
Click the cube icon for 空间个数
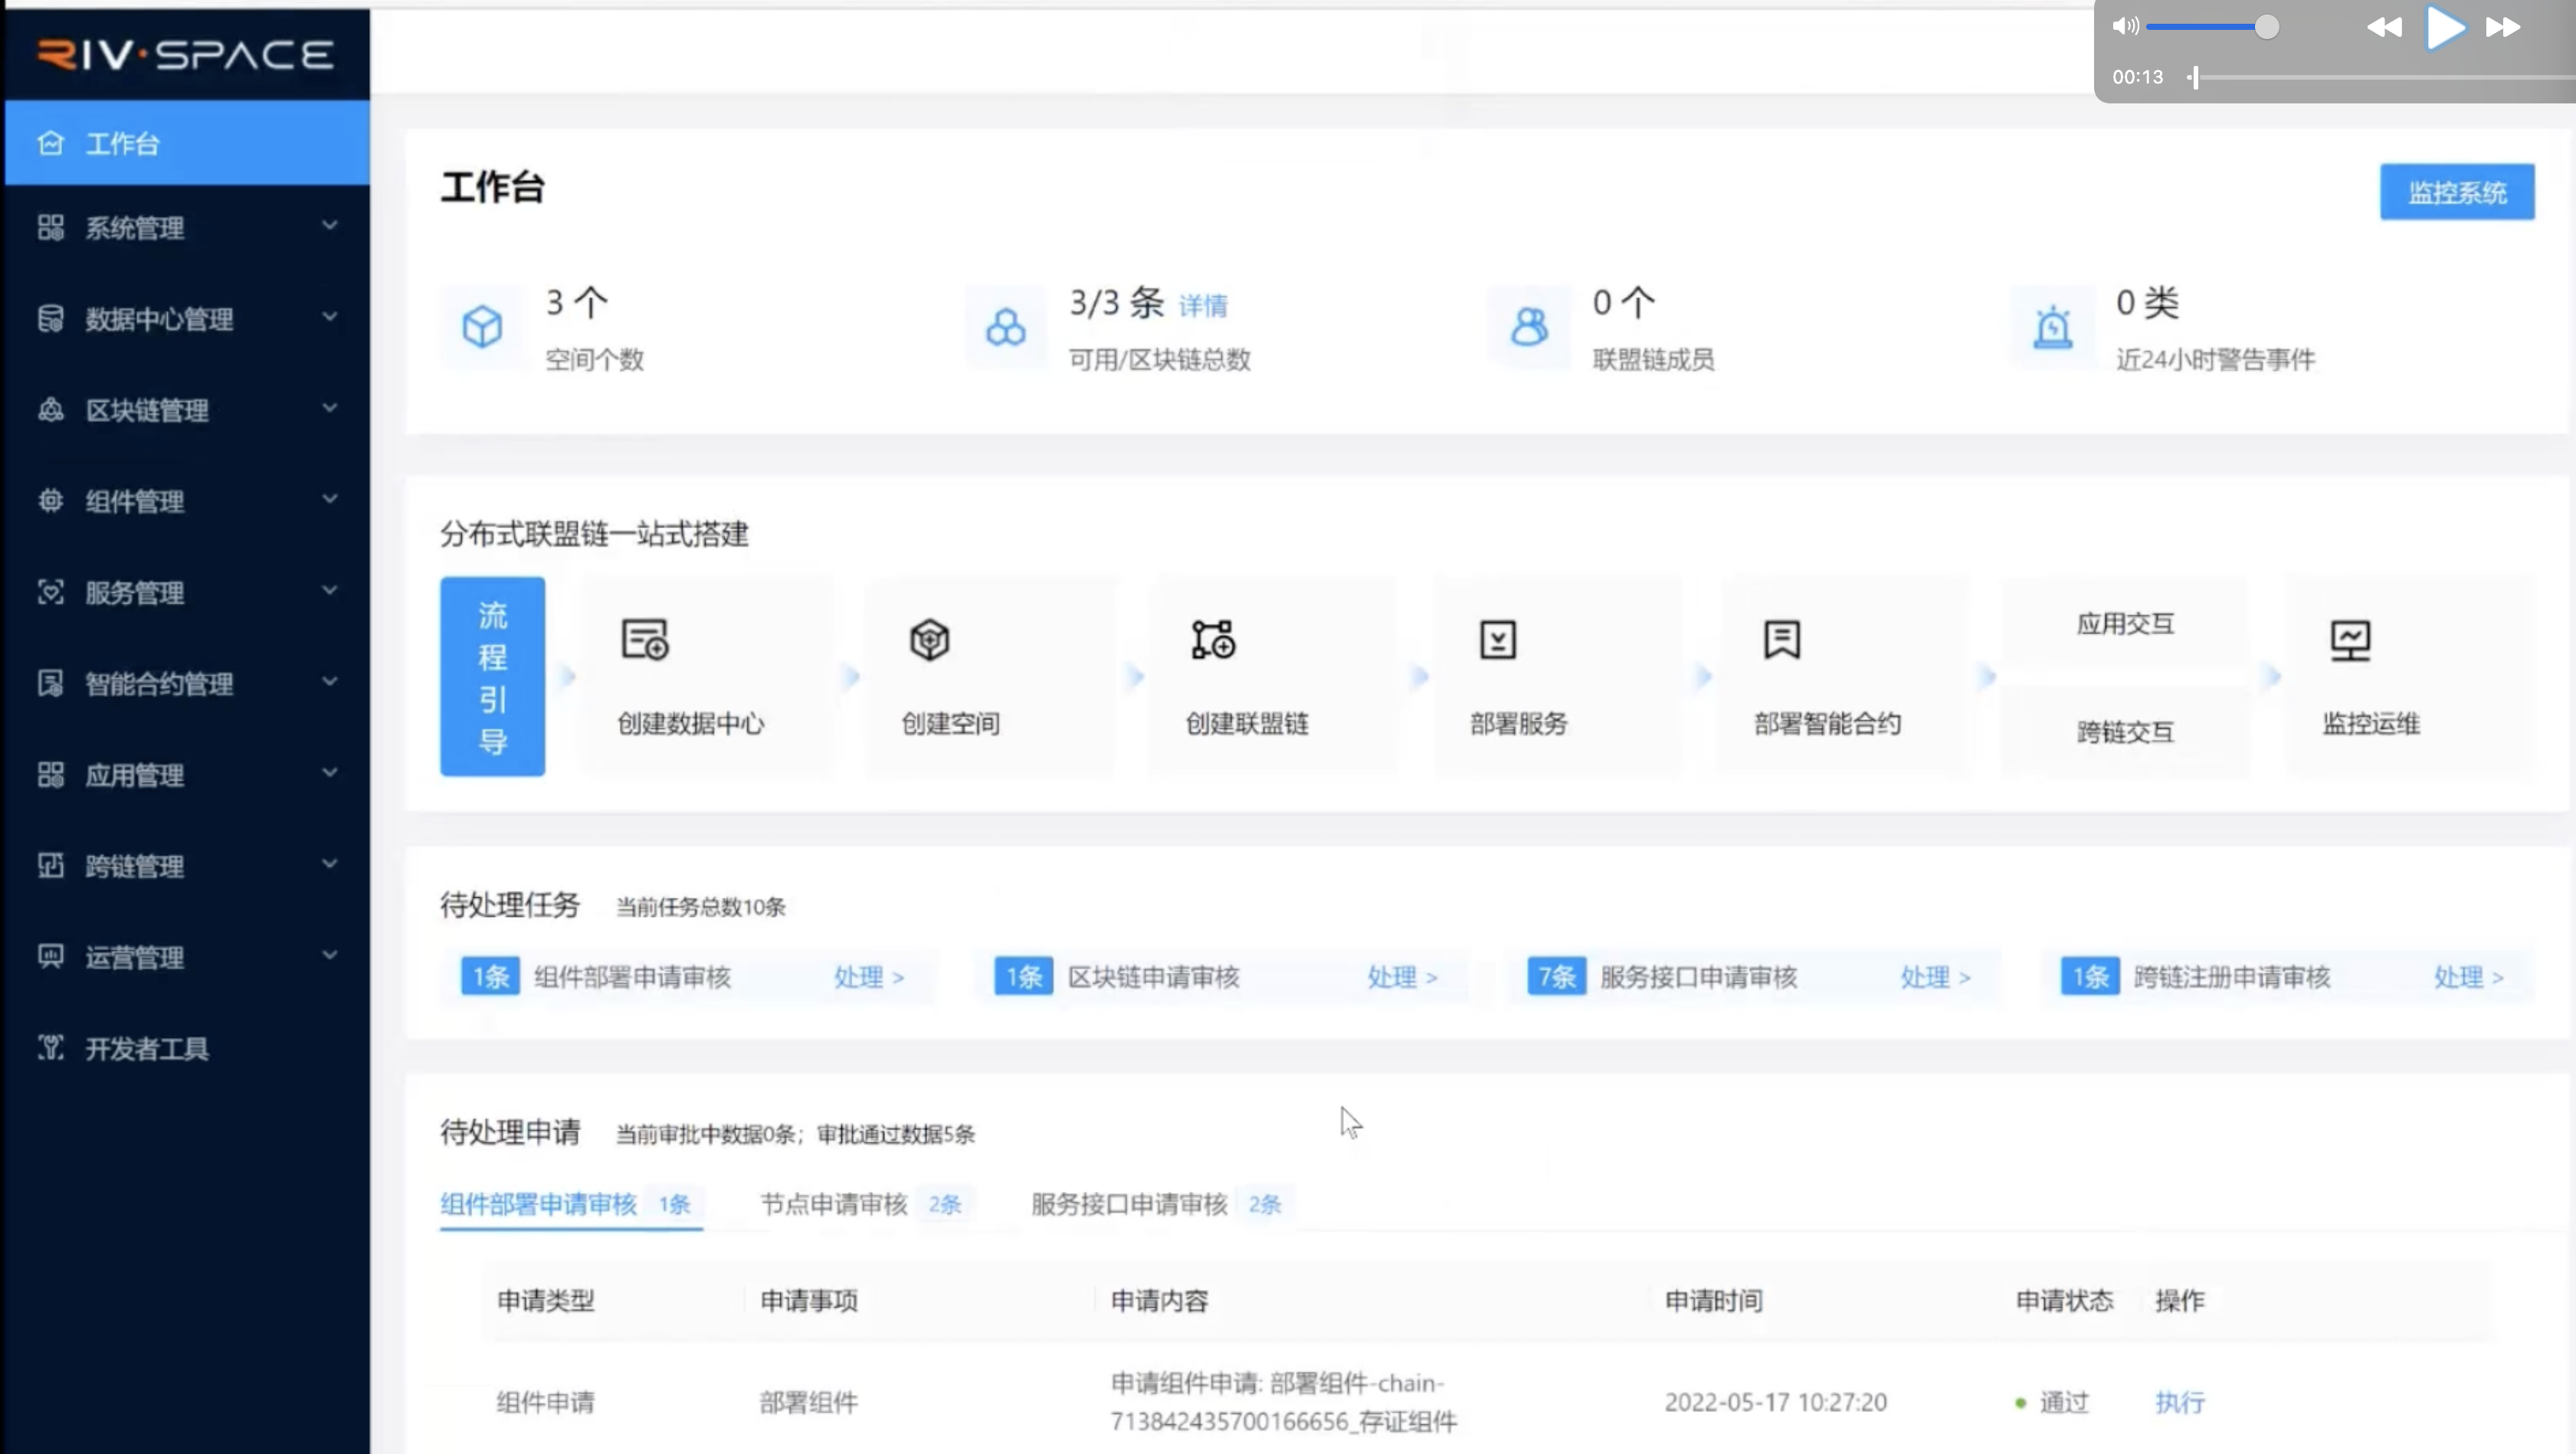[x=482, y=326]
